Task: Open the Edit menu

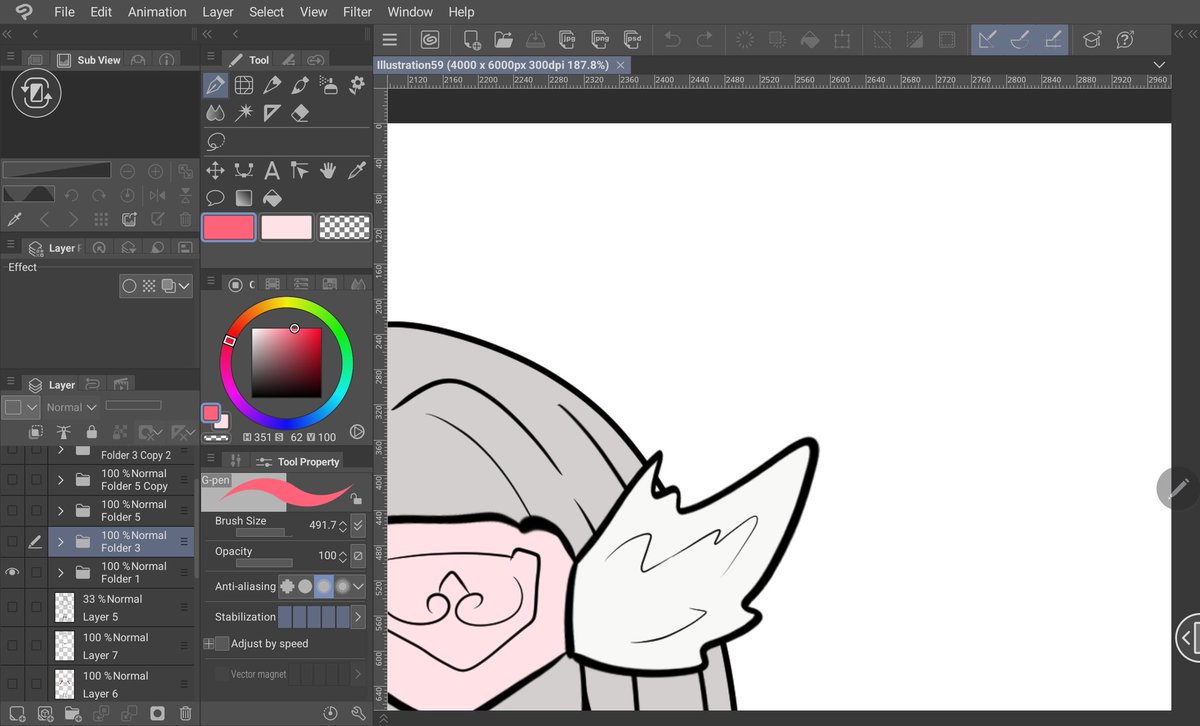Action: (101, 12)
